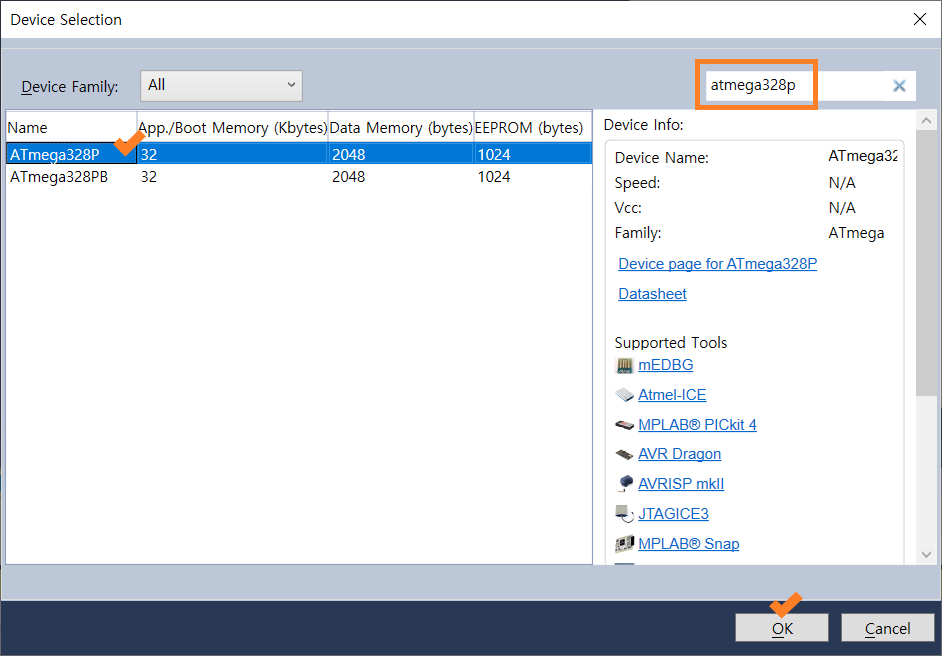942x656 pixels.
Task: Open Device page for ATmega328P link
Action: 717,264
